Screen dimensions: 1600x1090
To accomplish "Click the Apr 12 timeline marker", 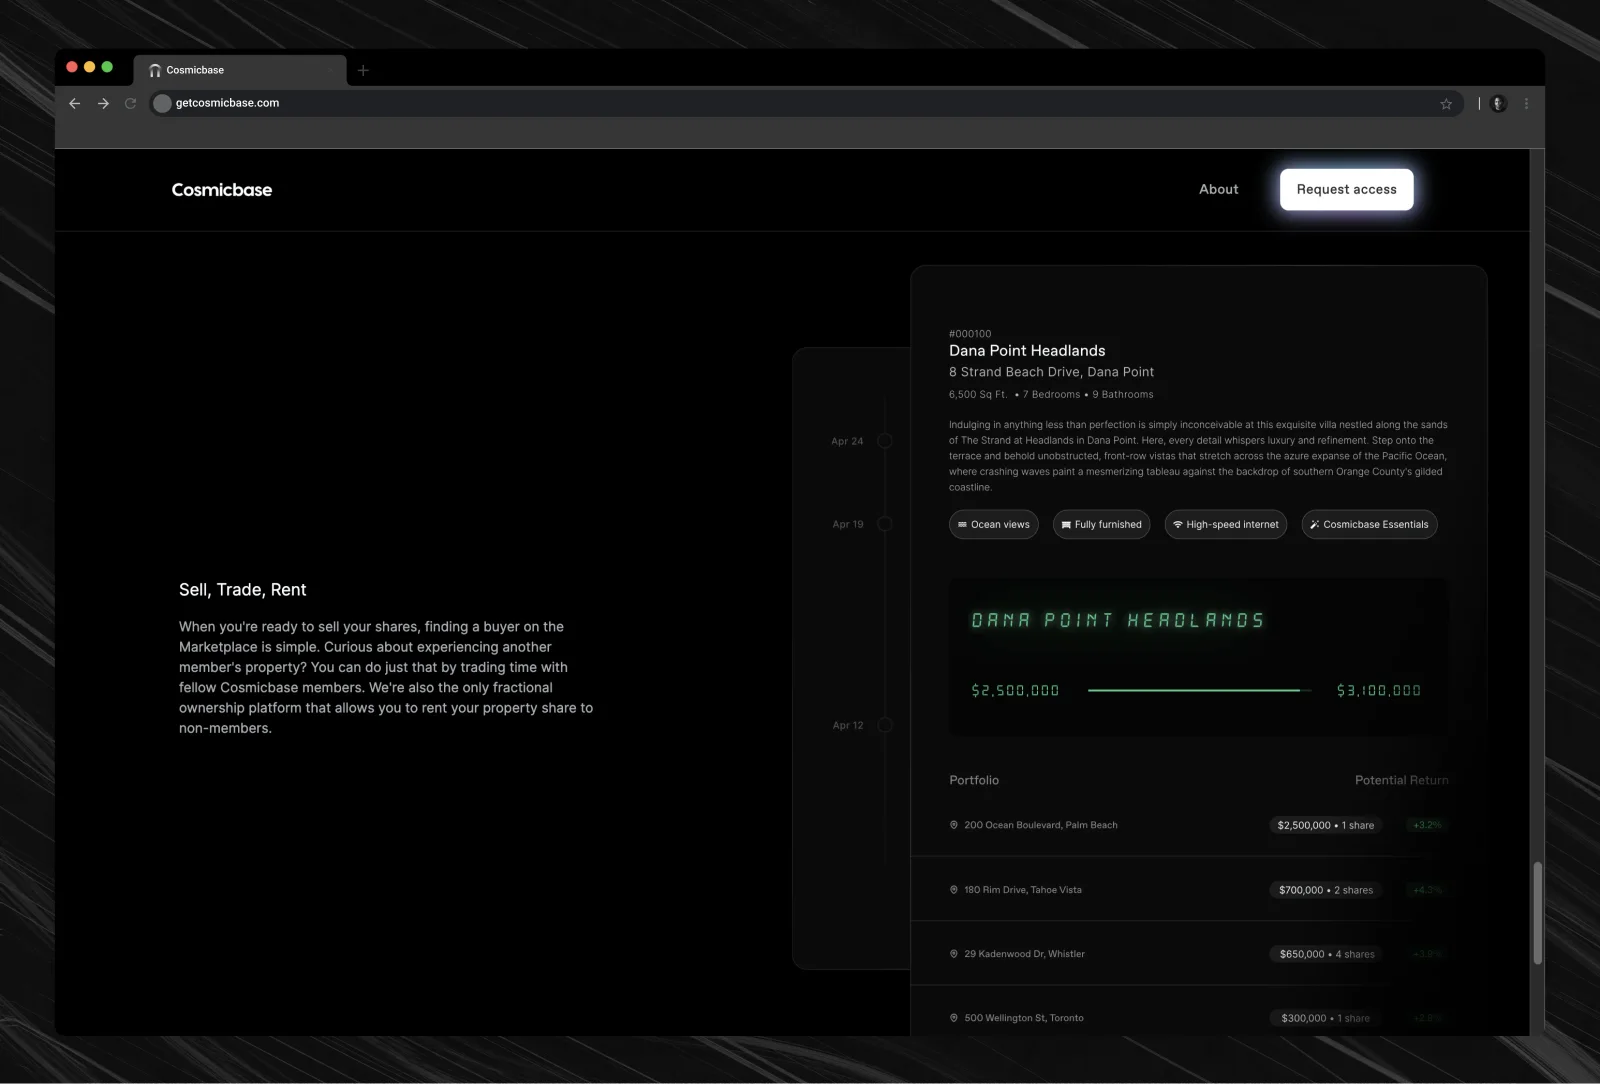I will pos(885,726).
